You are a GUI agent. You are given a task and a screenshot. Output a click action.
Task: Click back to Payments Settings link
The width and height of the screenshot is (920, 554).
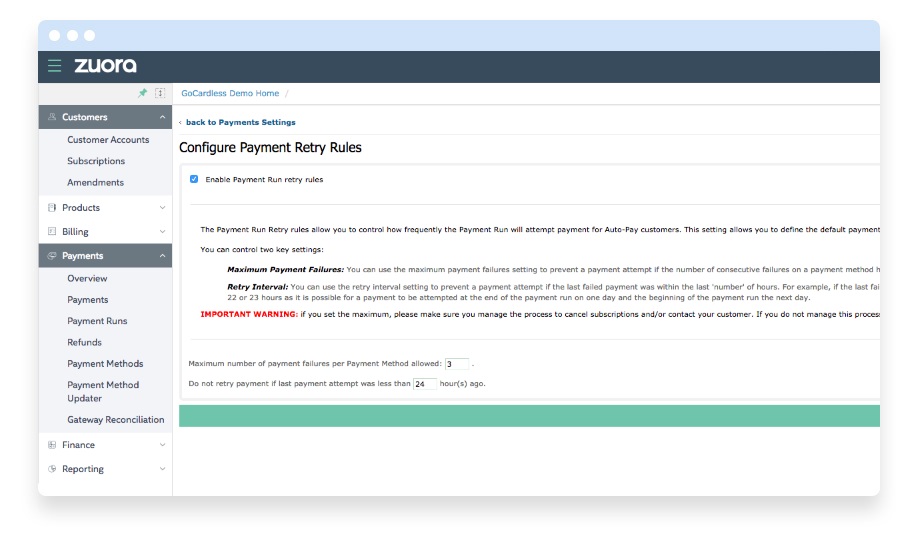(240, 122)
